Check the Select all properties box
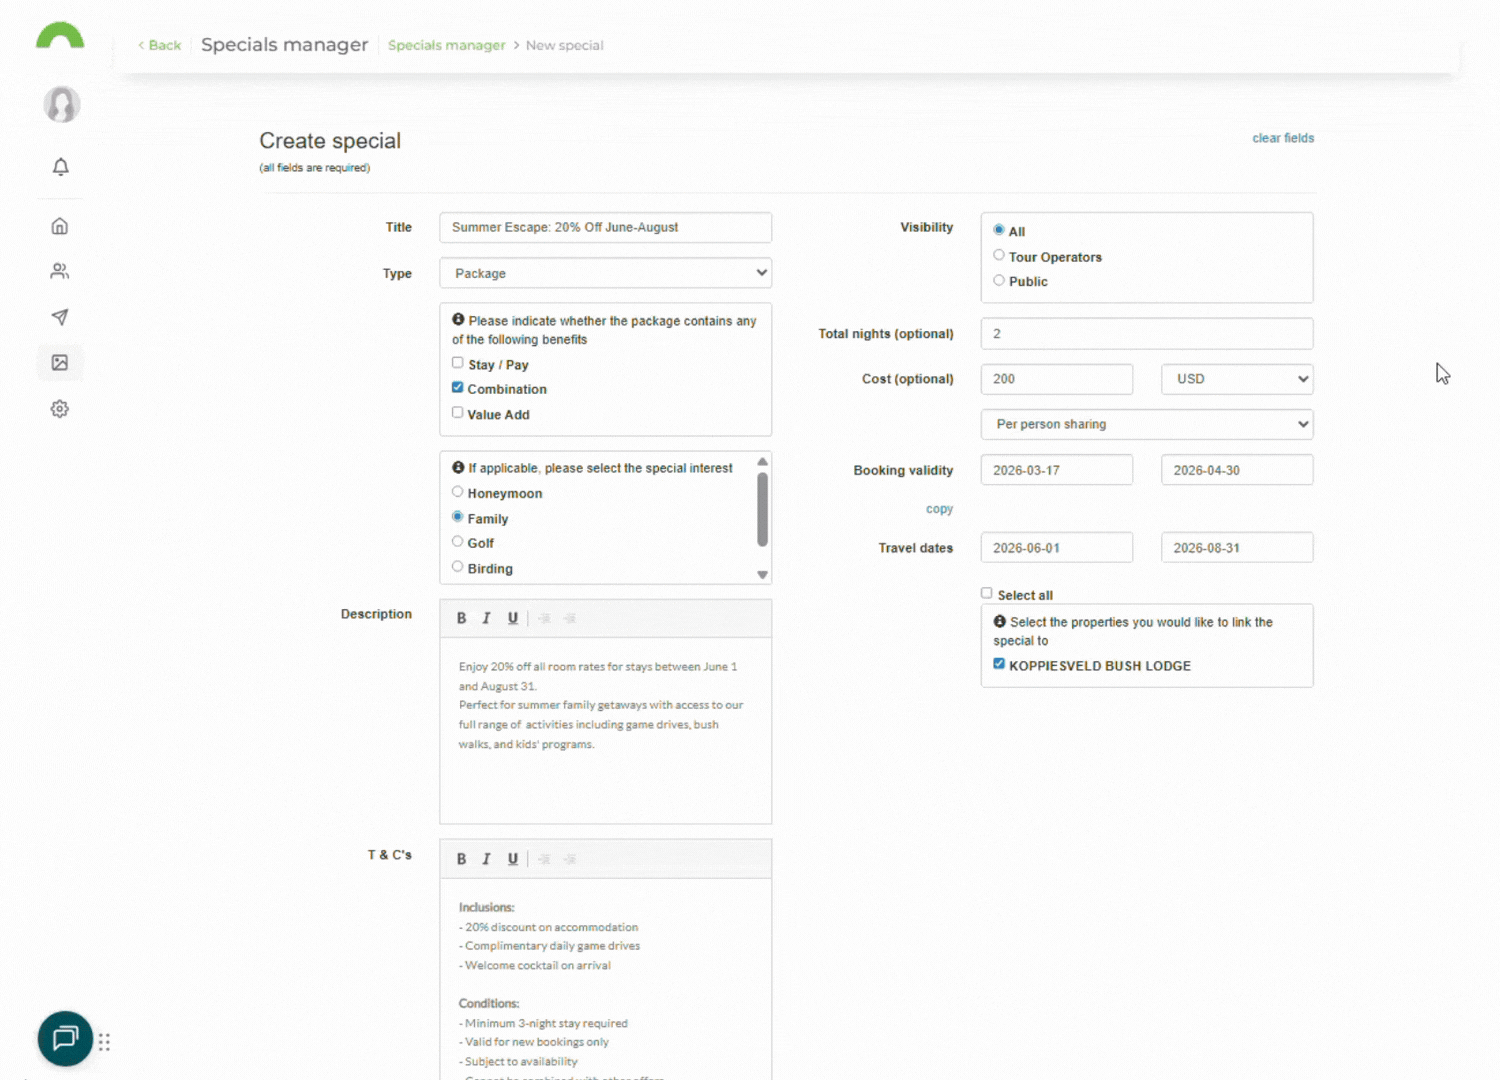Screen dimensions: 1500x1080 (x=987, y=594)
